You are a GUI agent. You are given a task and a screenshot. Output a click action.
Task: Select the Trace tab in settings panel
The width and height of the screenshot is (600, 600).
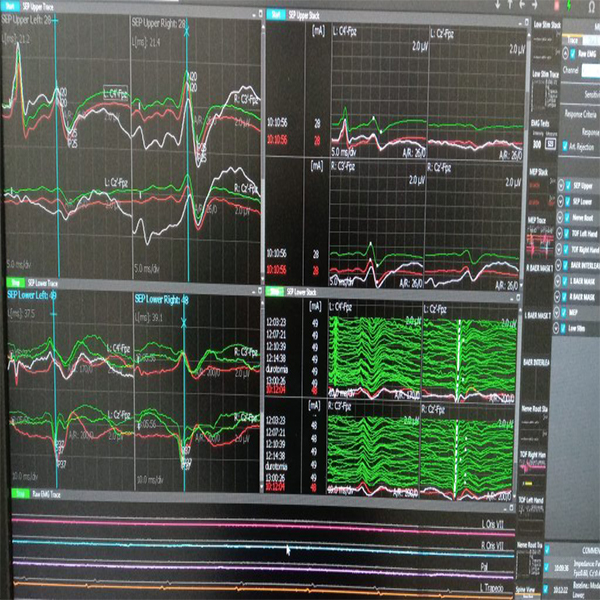click(572, 41)
